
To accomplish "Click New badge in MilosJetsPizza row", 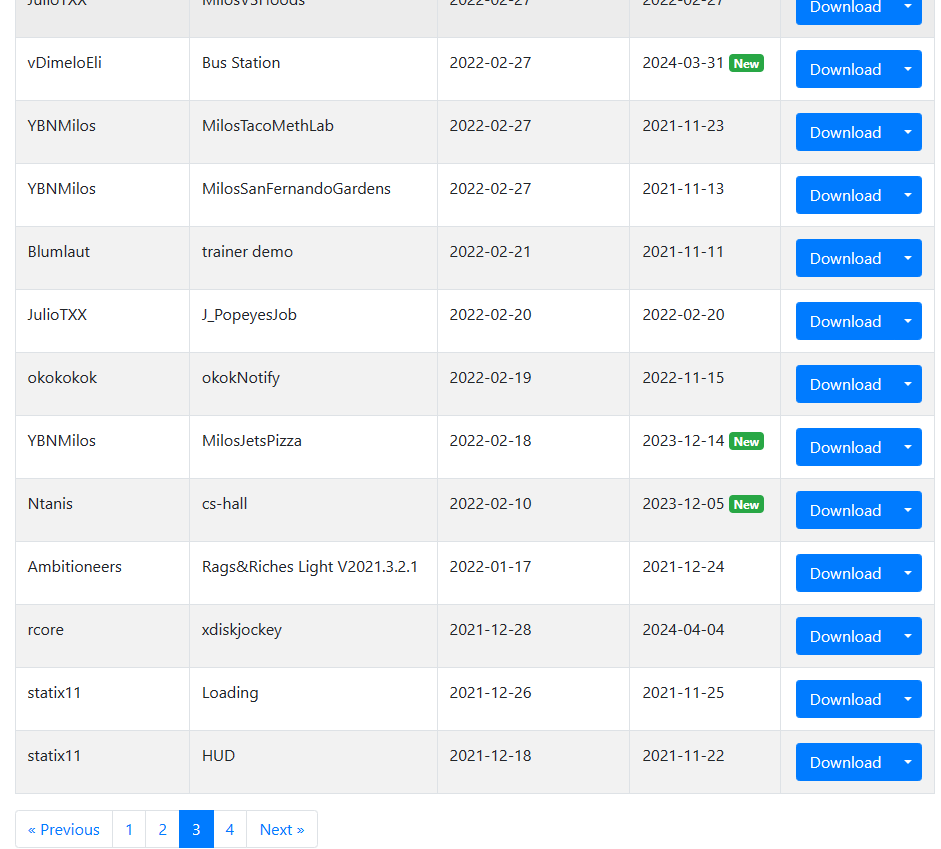I will [746, 442].
